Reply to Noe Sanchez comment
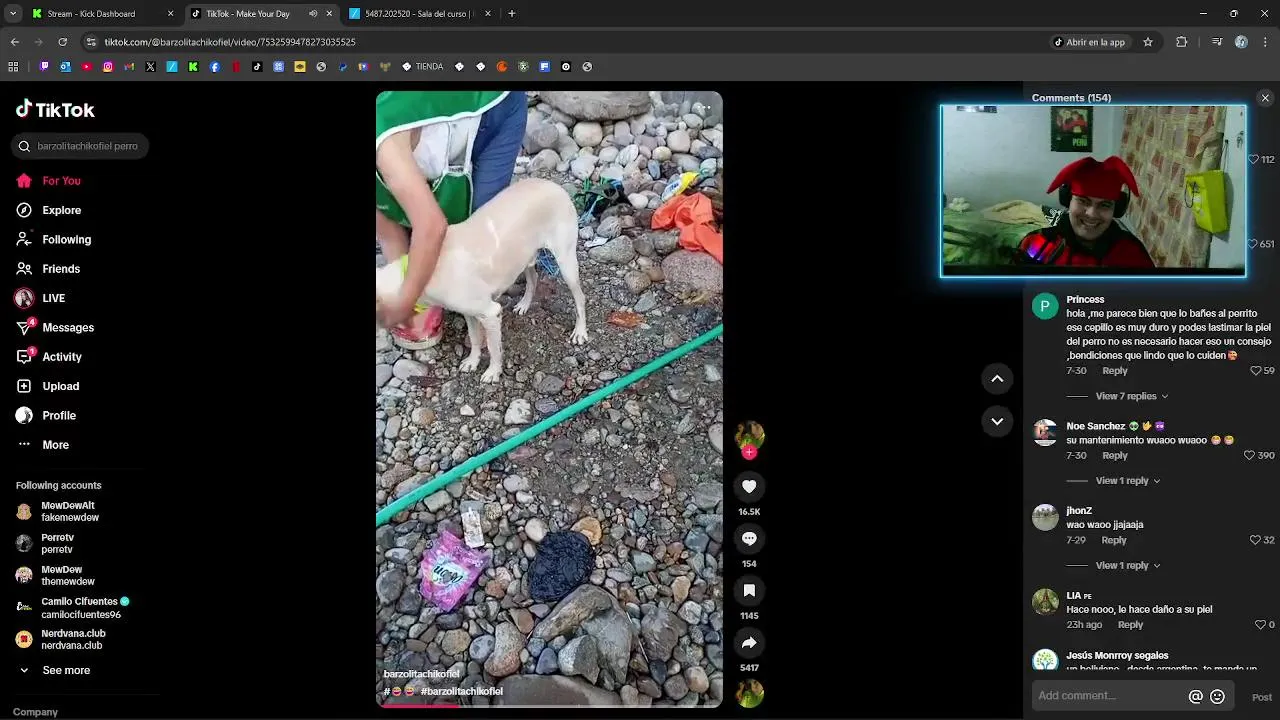The height and width of the screenshot is (720, 1280). pos(1115,455)
